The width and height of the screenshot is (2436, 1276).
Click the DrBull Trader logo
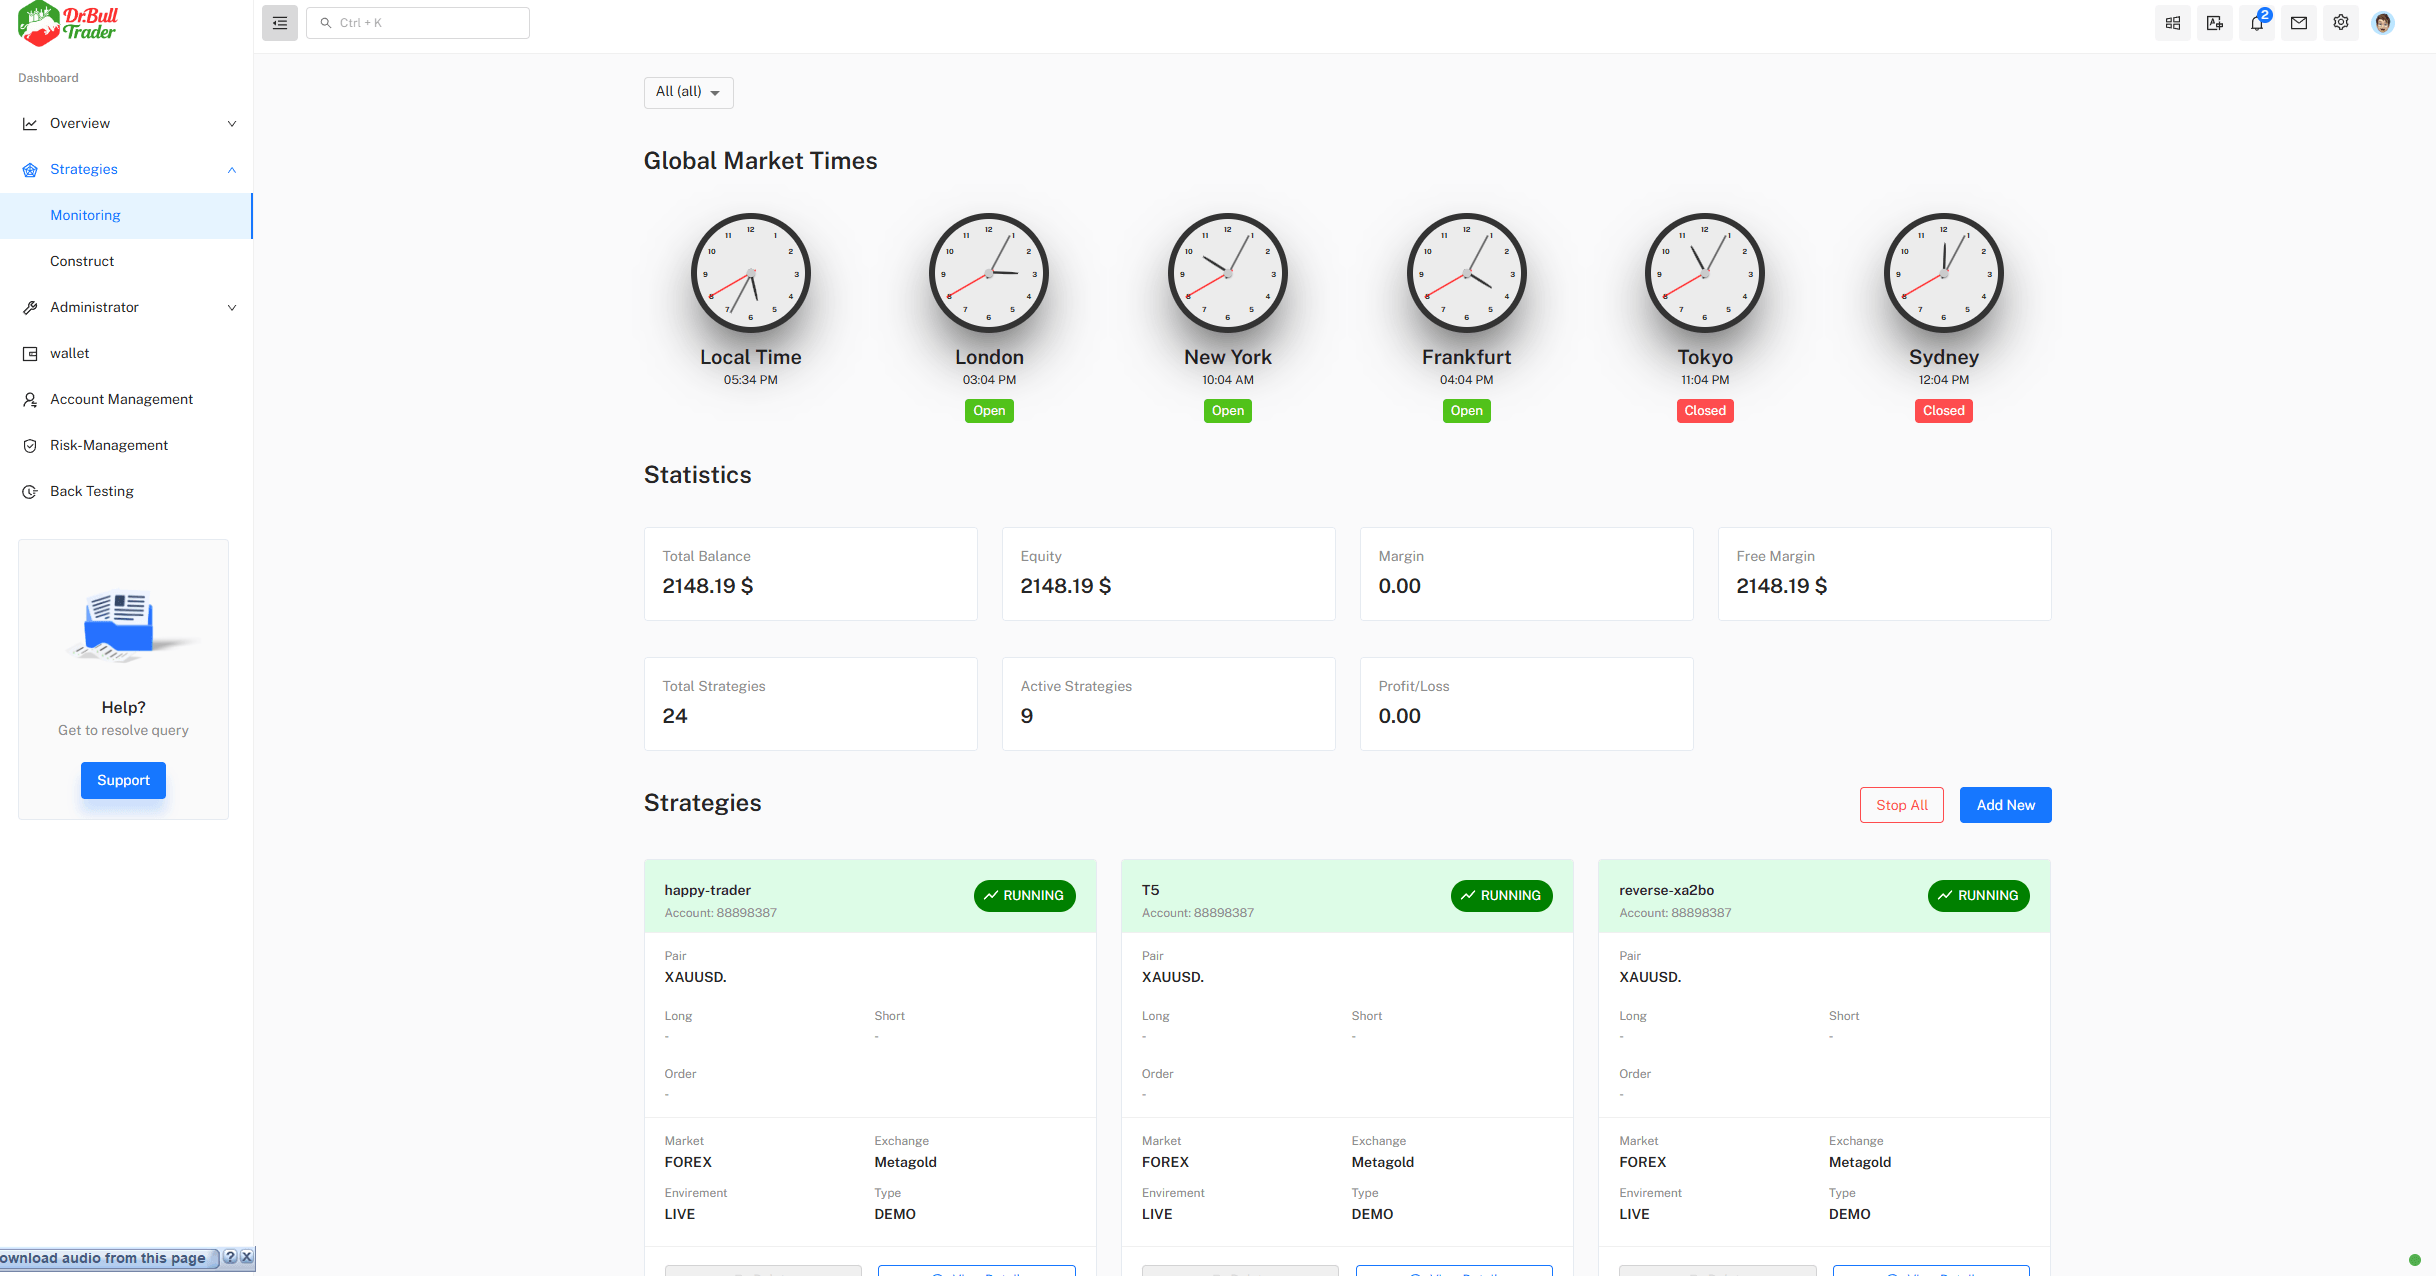[68, 24]
